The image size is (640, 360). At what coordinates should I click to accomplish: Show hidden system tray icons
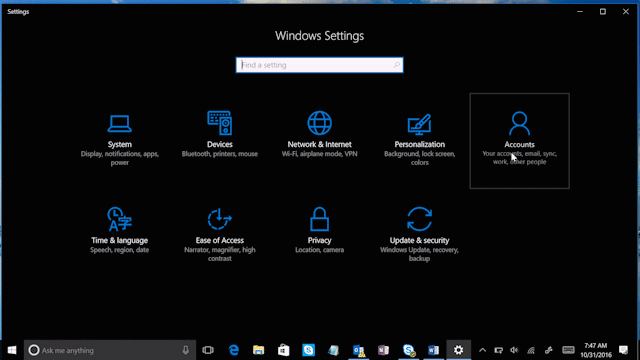[x=482, y=350]
